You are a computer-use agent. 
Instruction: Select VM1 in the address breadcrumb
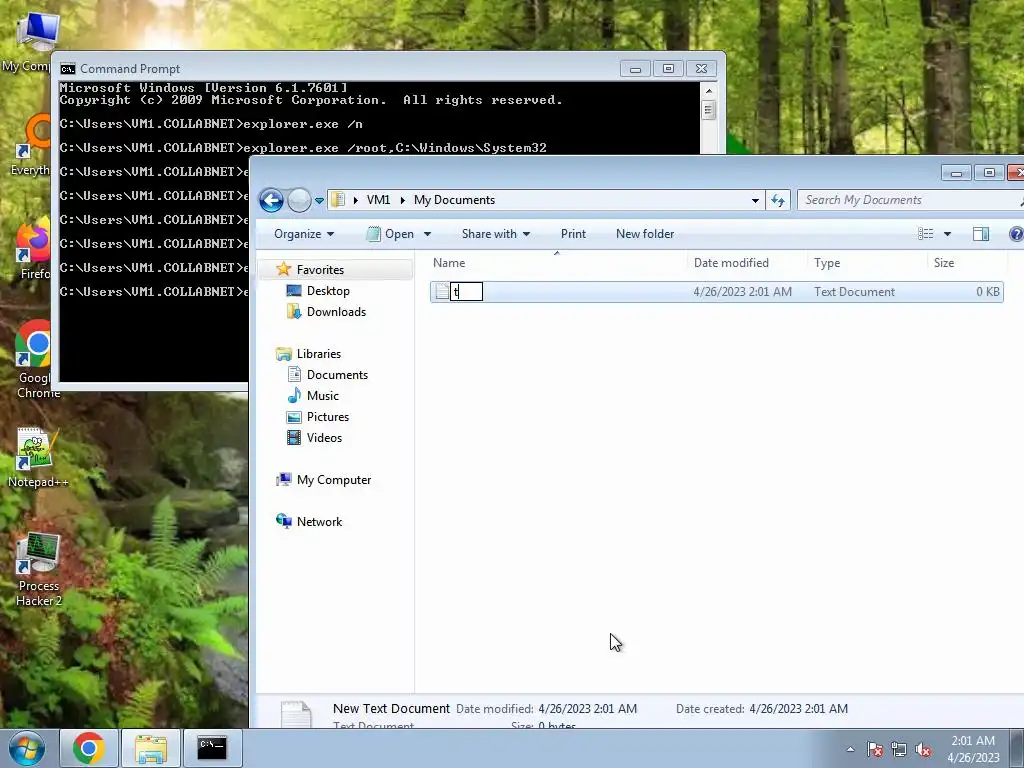(378, 200)
